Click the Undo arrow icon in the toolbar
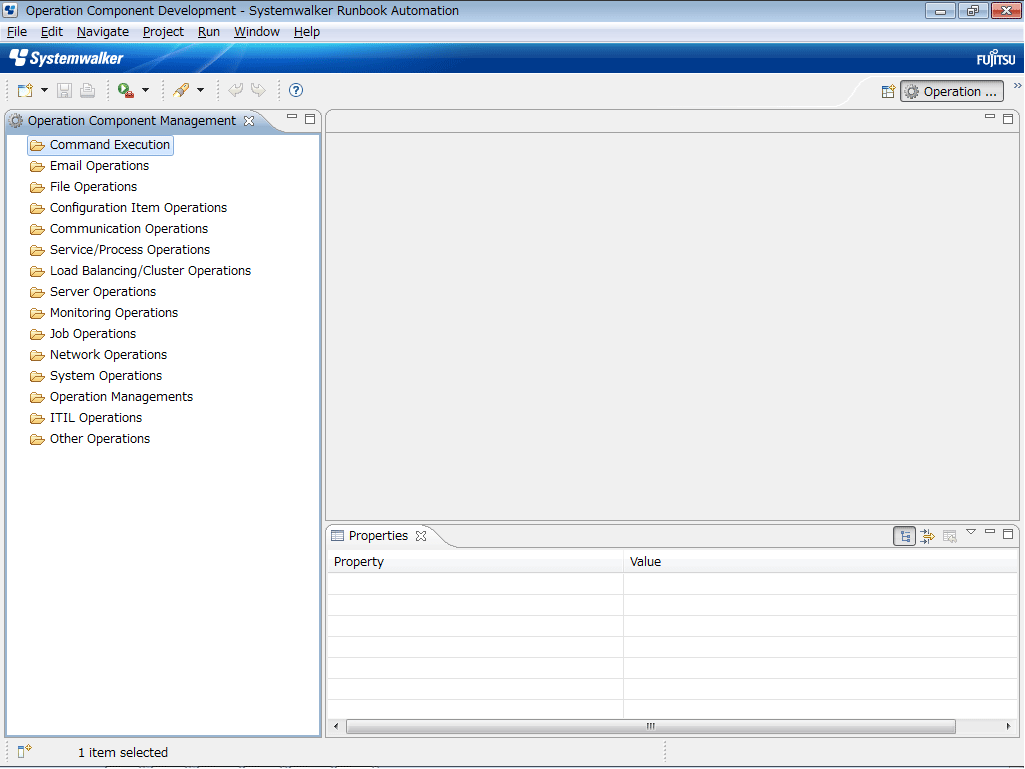The image size is (1025, 769). tap(235, 90)
